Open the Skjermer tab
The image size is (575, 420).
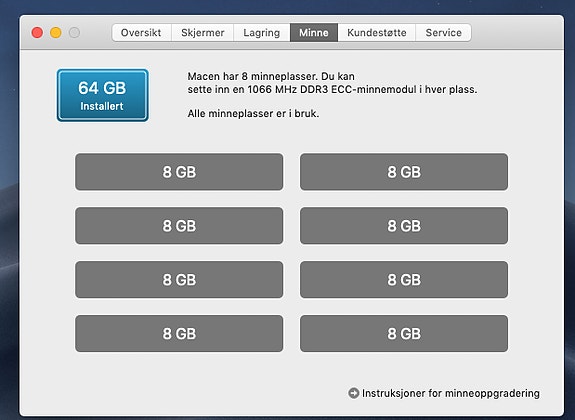click(x=202, y=33)
